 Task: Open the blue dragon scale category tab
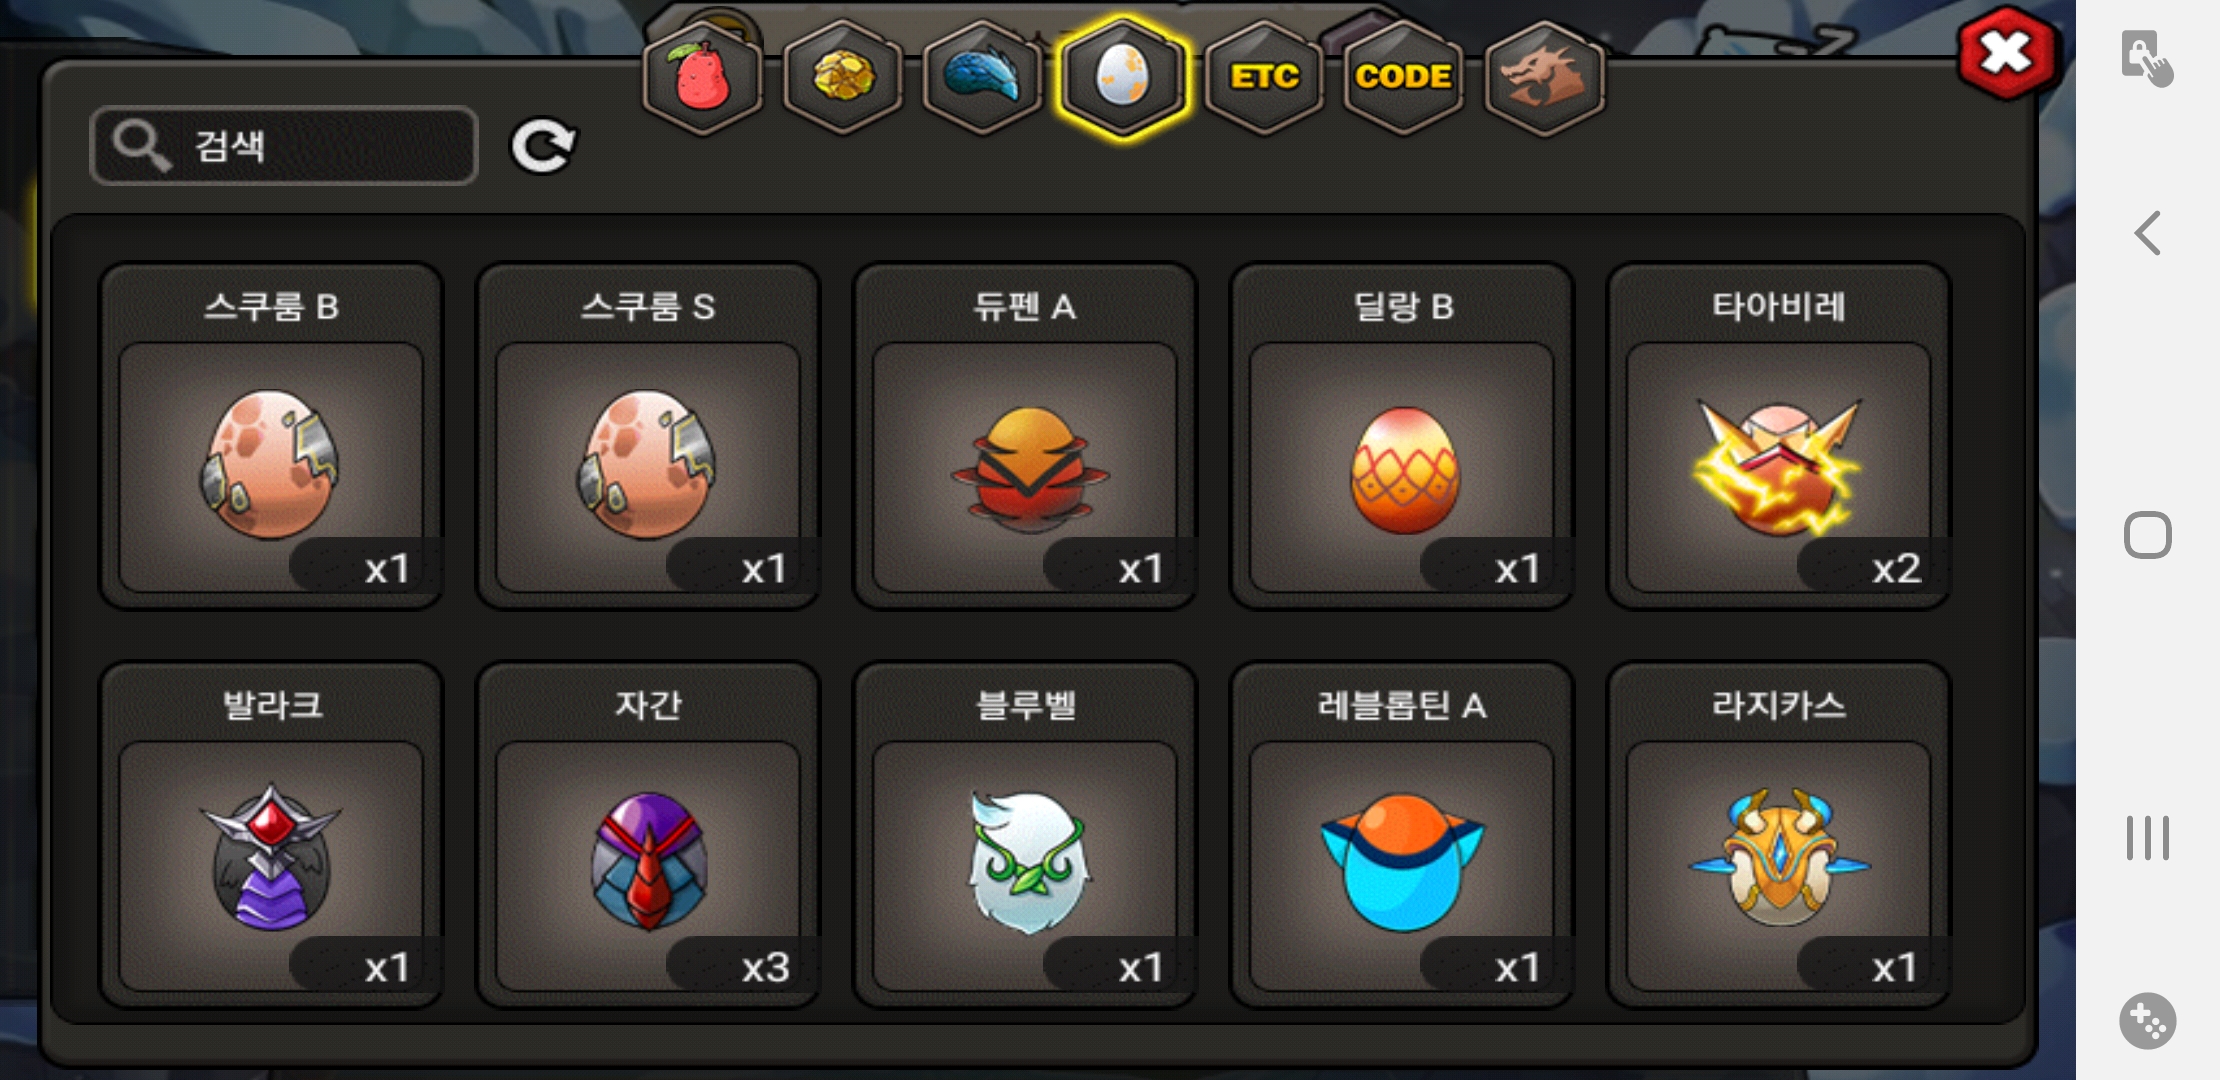pyautogui.click(x=982, y=76)
